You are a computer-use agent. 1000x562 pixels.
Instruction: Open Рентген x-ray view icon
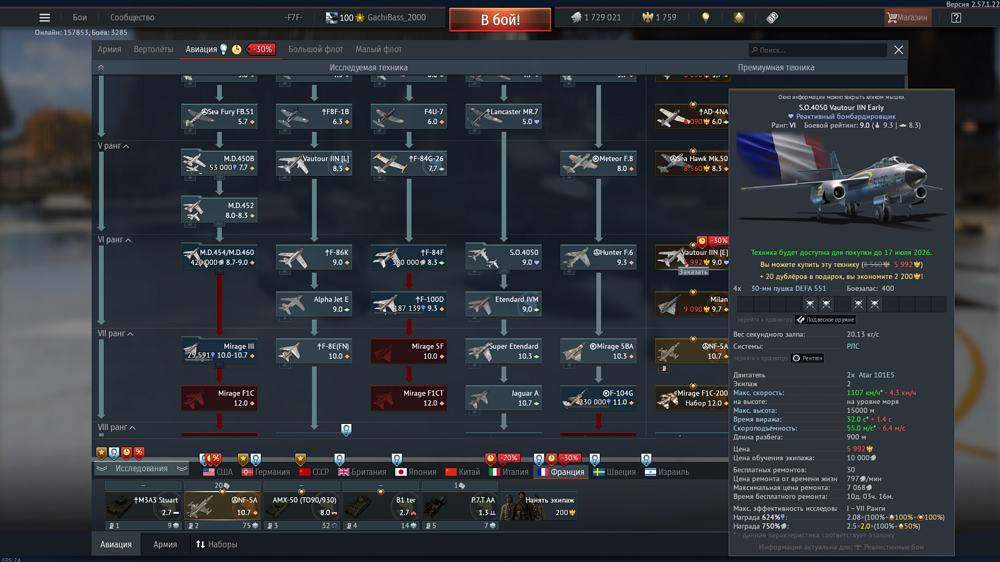(807, 358)
